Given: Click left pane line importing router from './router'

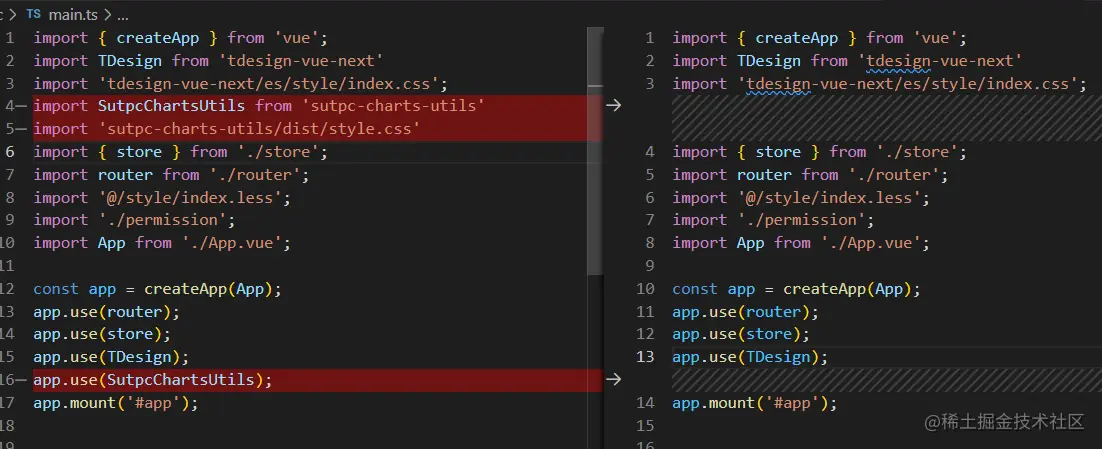Looking at the screenshot, I should (x=171, y=175).
